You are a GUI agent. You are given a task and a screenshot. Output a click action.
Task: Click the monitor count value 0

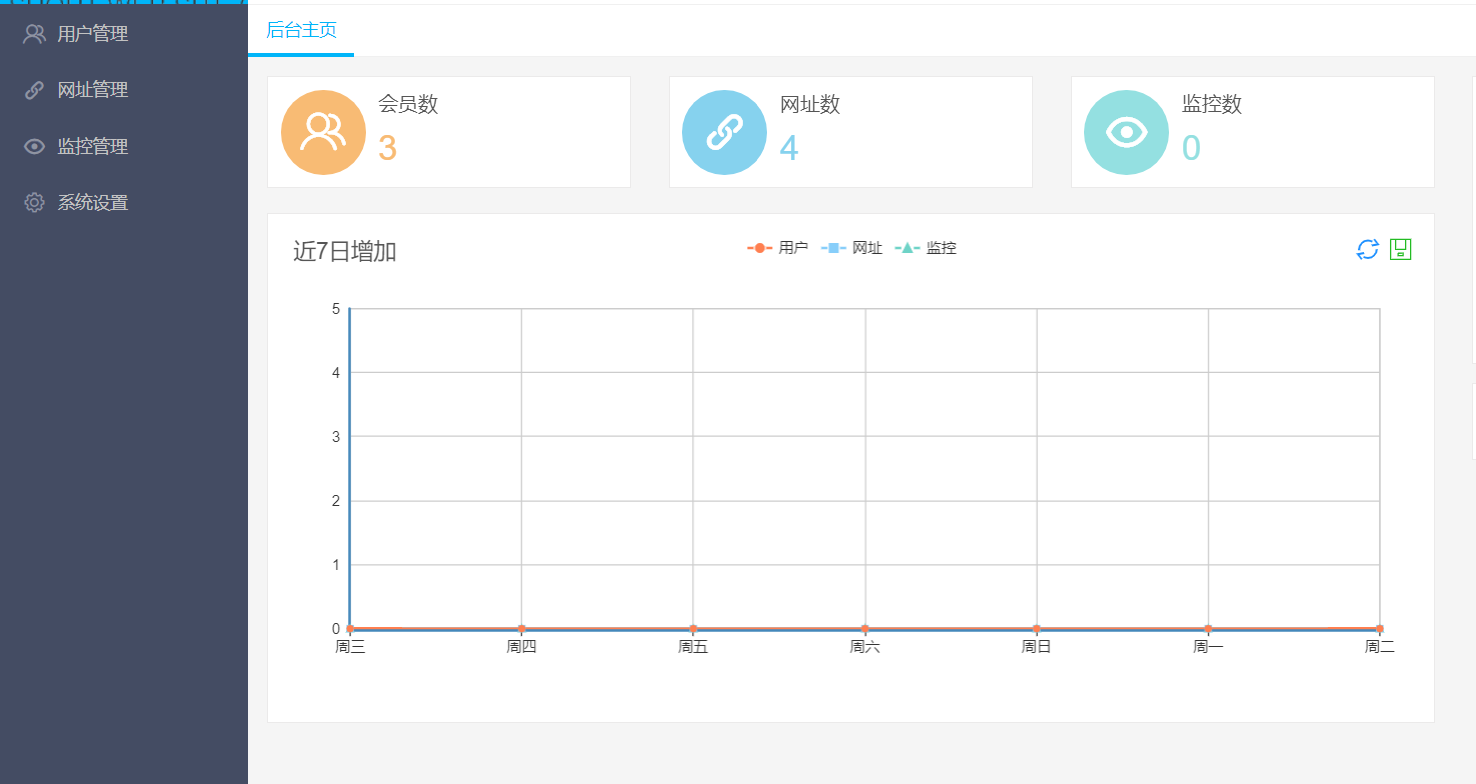(1191, 148)
